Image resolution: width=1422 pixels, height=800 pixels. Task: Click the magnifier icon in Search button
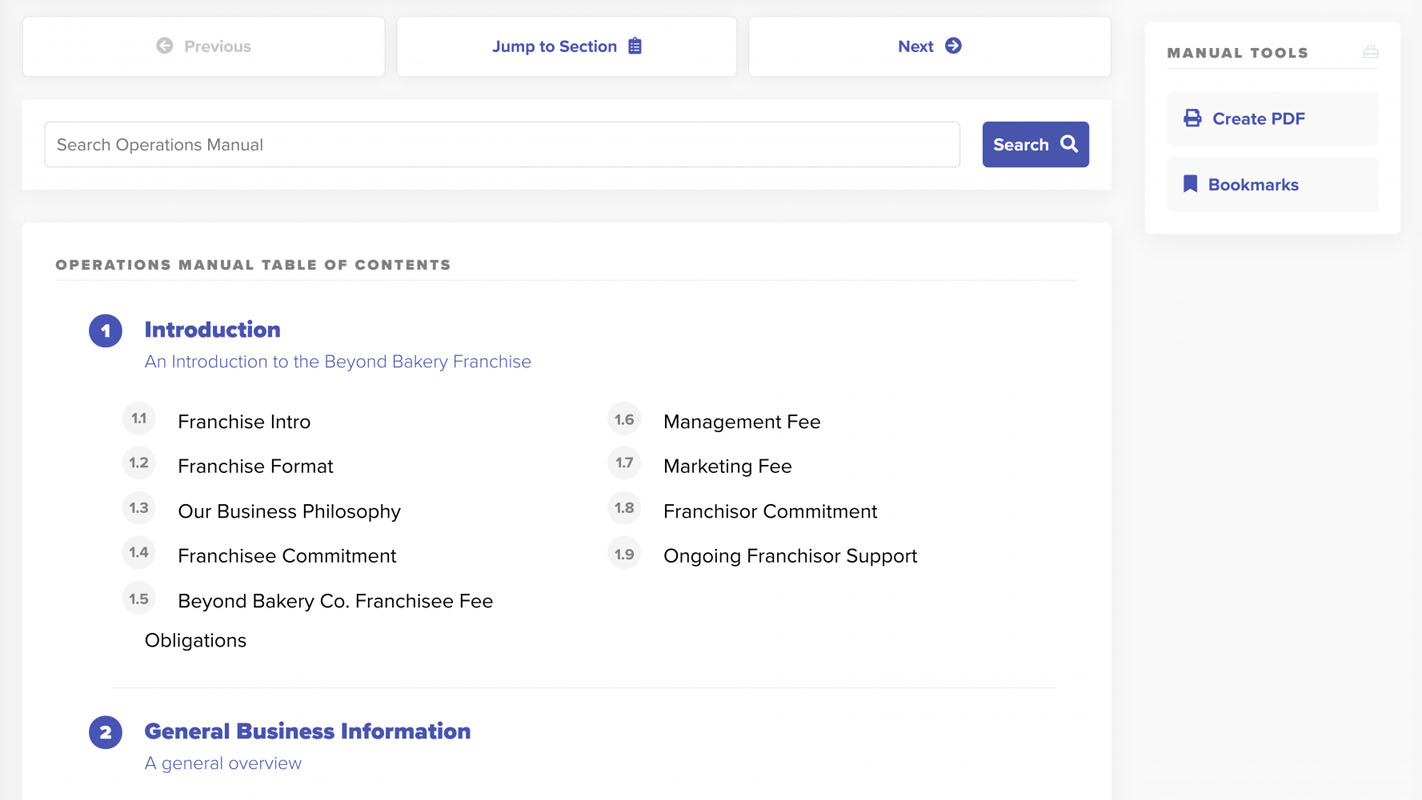point(1069,144)
